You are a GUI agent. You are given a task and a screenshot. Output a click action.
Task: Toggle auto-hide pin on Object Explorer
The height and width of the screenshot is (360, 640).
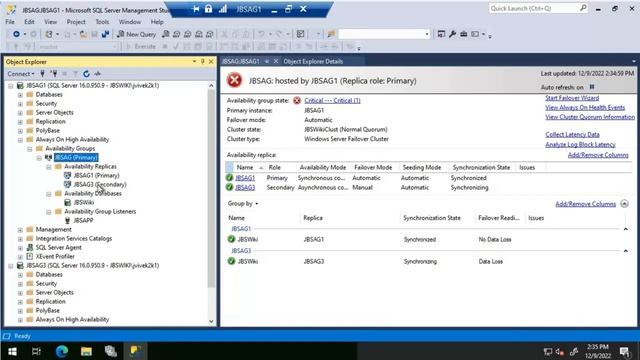pos(202,62)
